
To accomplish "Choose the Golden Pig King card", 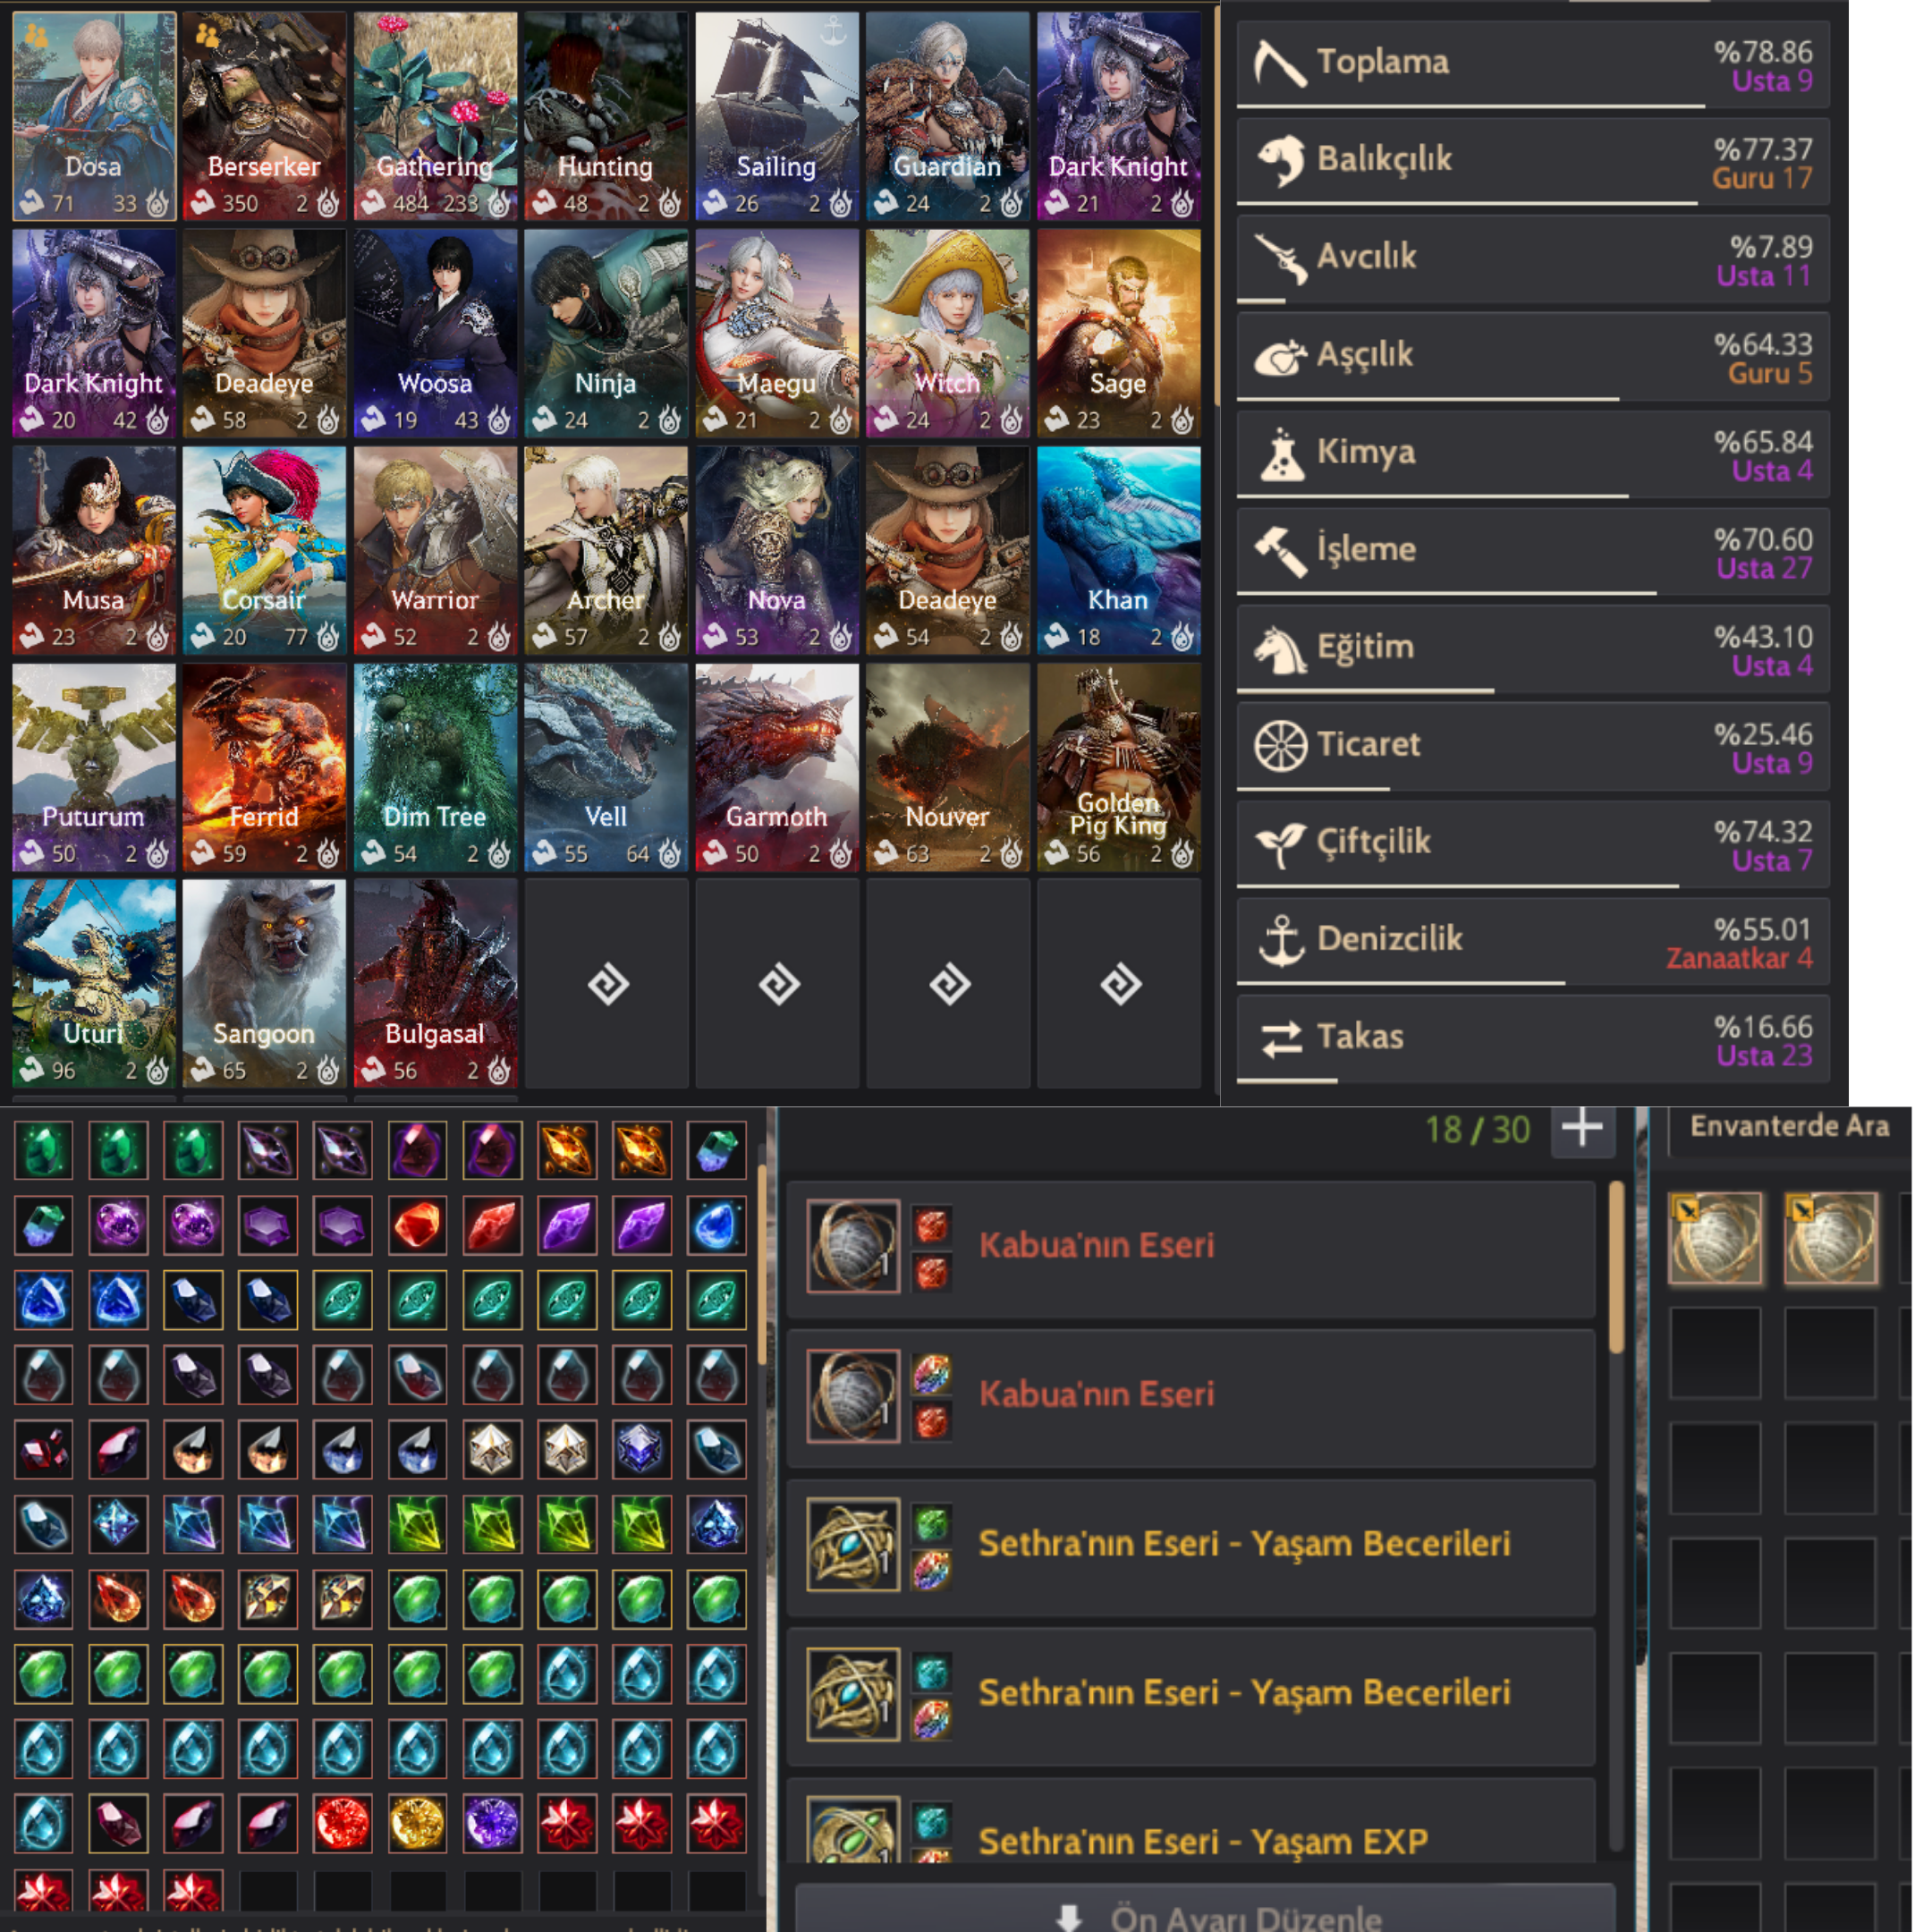I will point(1118,768).
